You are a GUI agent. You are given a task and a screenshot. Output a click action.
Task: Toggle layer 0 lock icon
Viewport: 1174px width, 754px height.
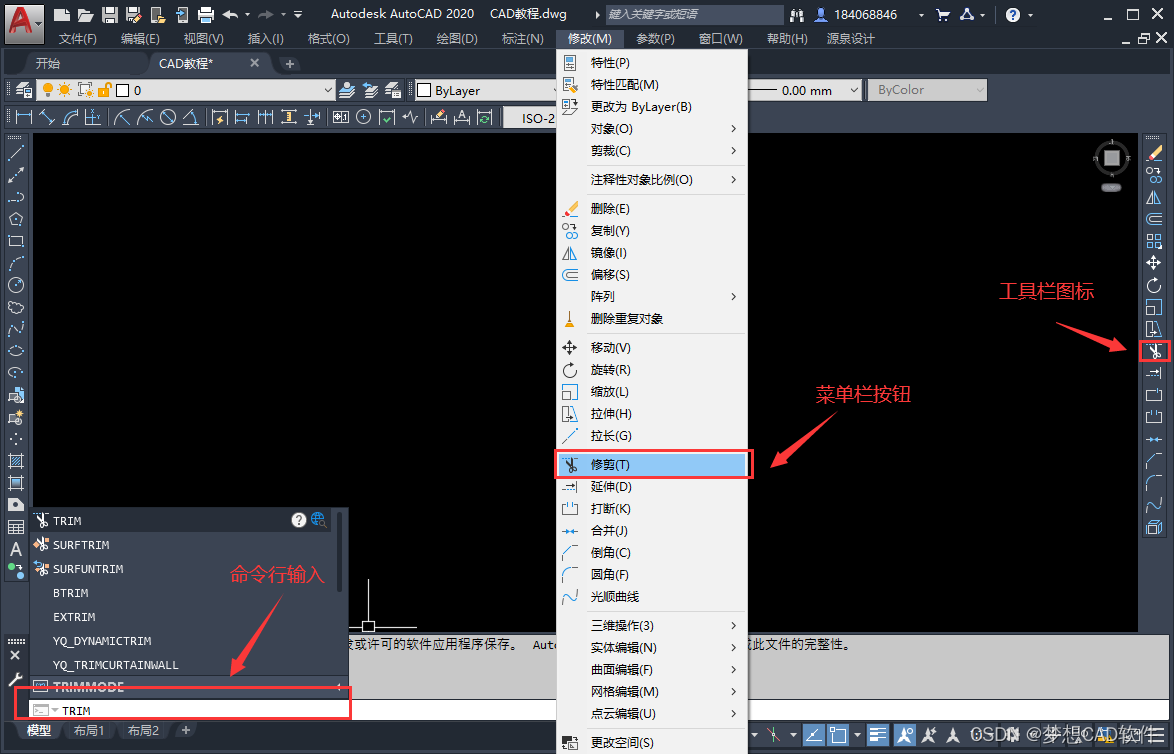(104, 90)
